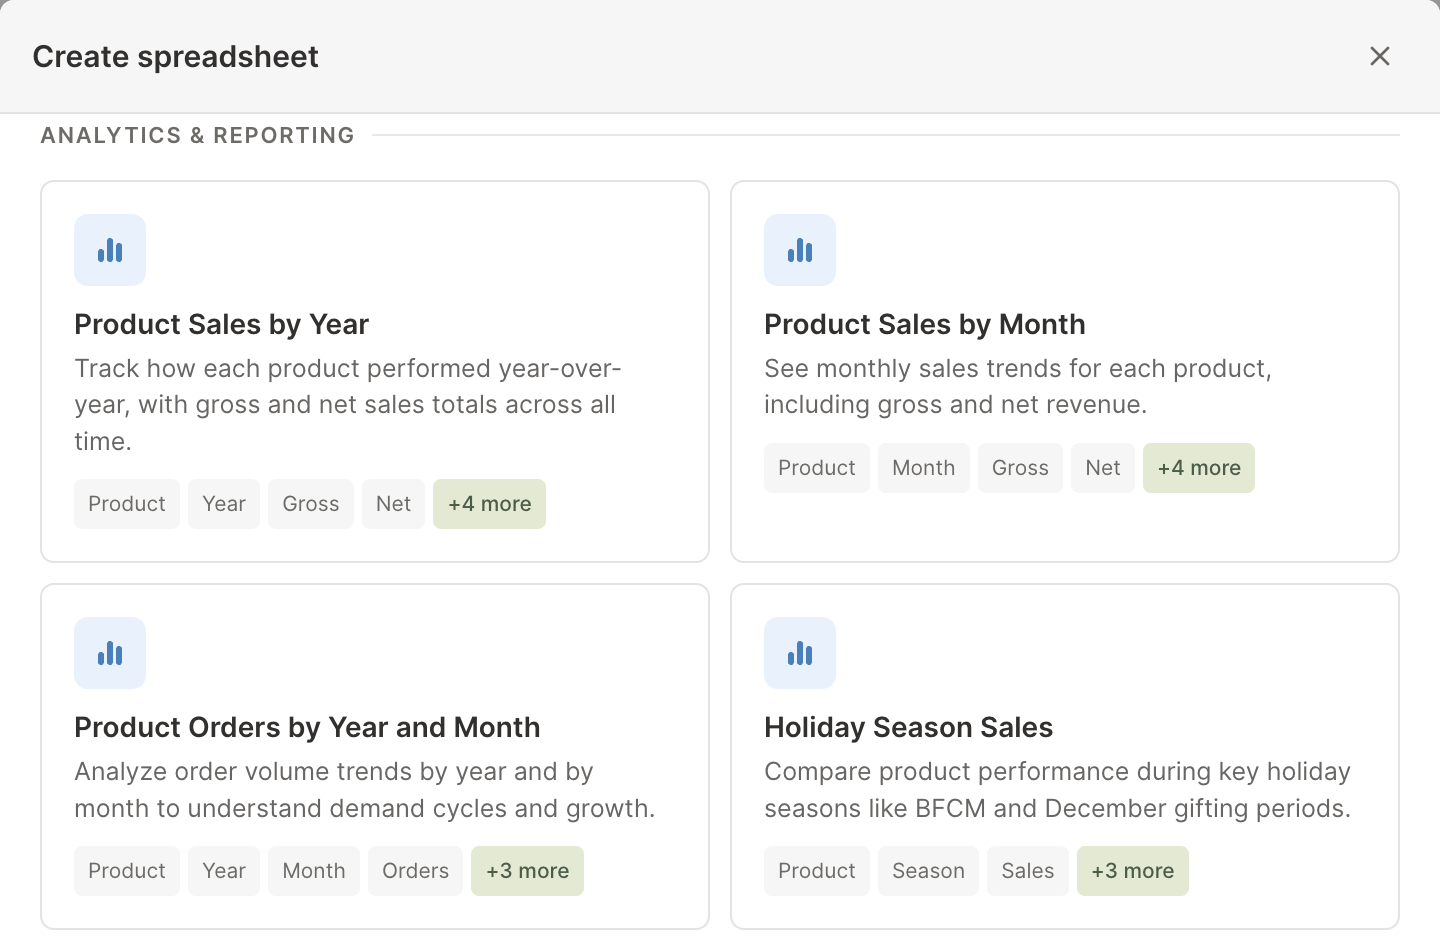Click the 'Track how each product performed' description
Screen dimensions: 1440x944
(x=348, y=405)
